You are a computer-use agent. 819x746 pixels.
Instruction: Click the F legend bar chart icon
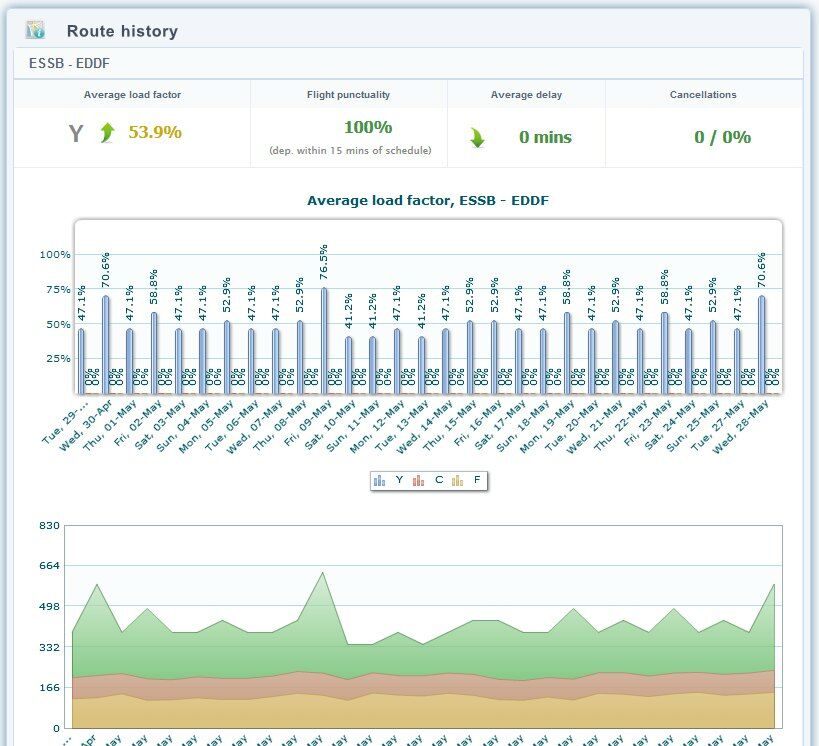pos(457,481)
